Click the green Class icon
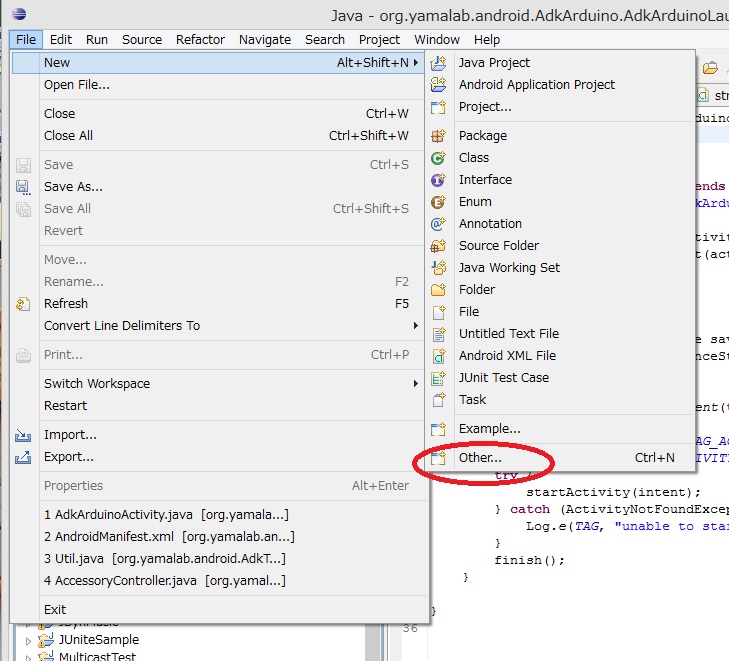This screenshot has height=661, width=729. [438, 158]
